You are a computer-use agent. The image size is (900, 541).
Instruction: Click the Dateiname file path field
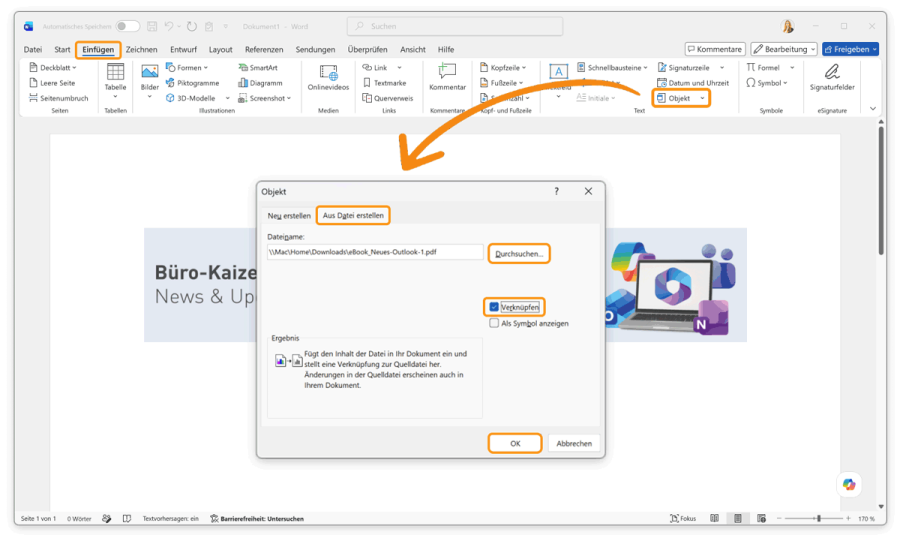tap(375, 252)
